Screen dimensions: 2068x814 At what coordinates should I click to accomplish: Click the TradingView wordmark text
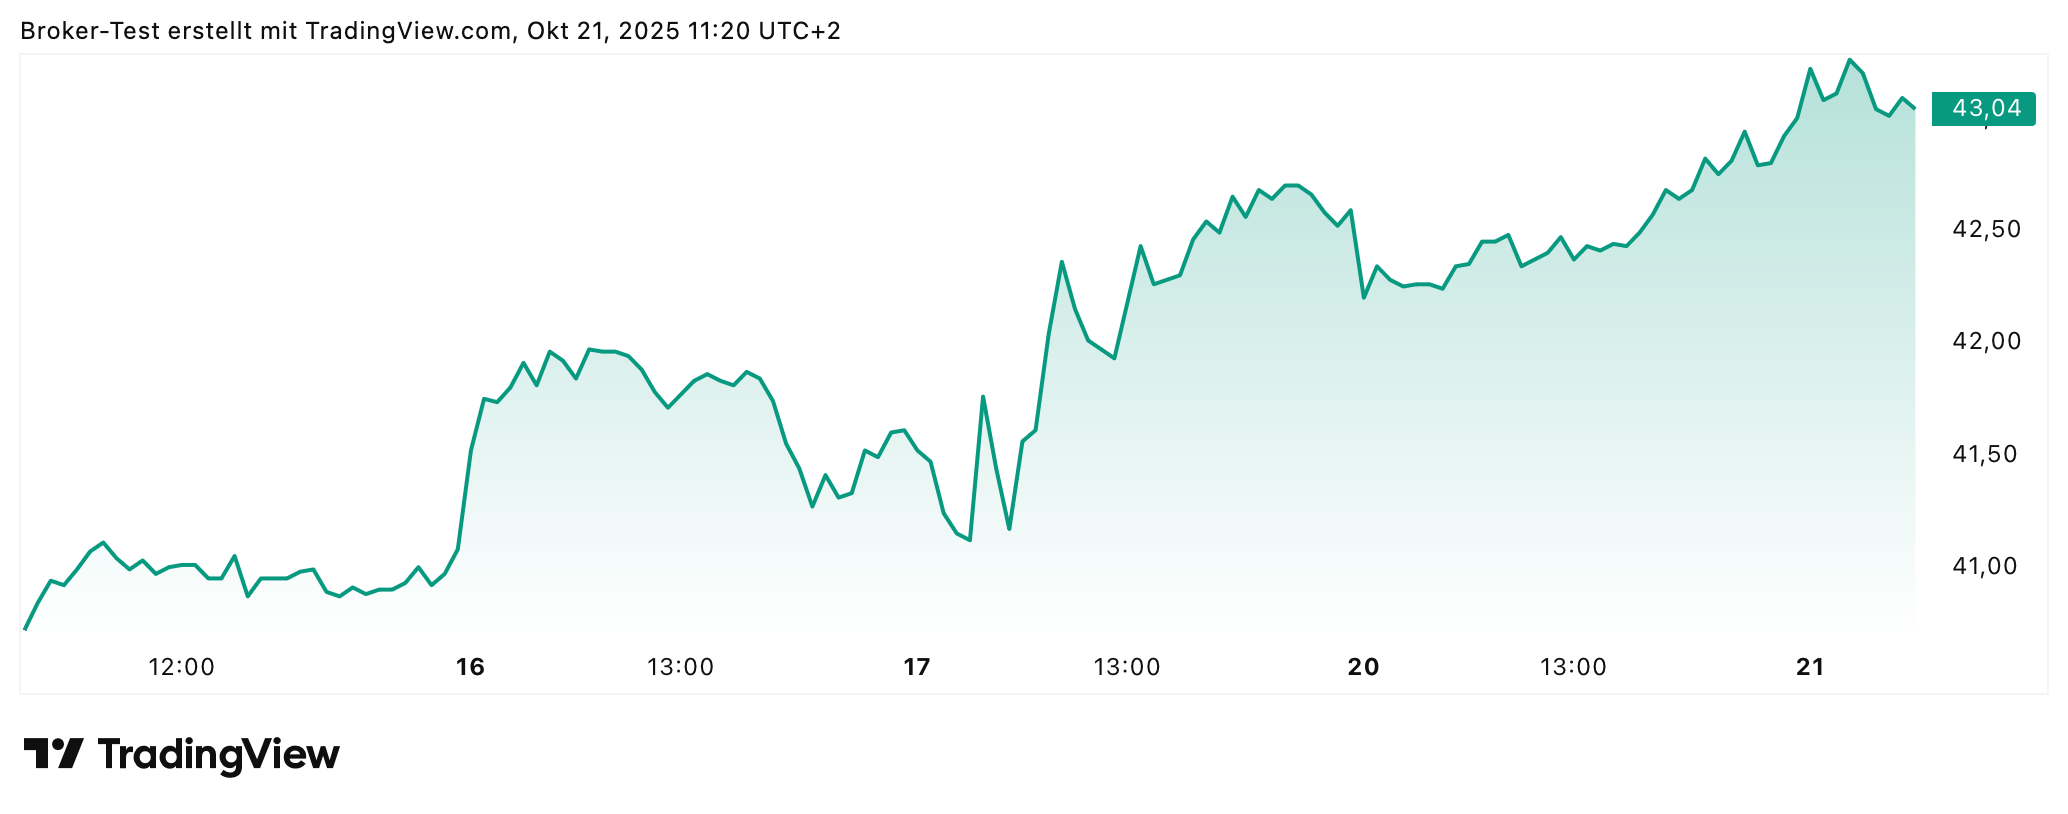point(218,754)
